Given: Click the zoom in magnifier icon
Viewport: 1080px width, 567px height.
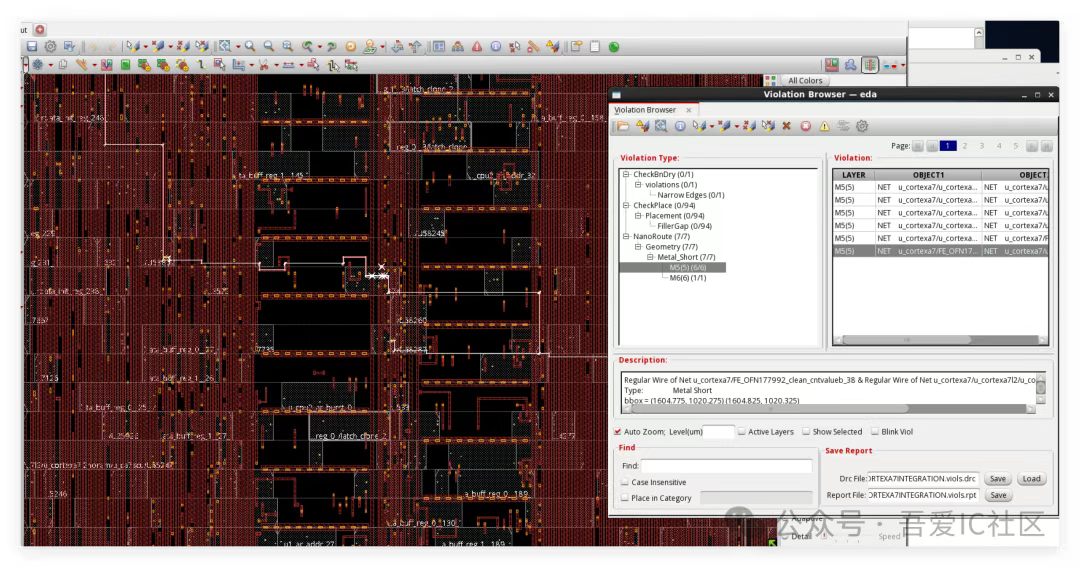Looking at the screenshot, I should point(250,46).
